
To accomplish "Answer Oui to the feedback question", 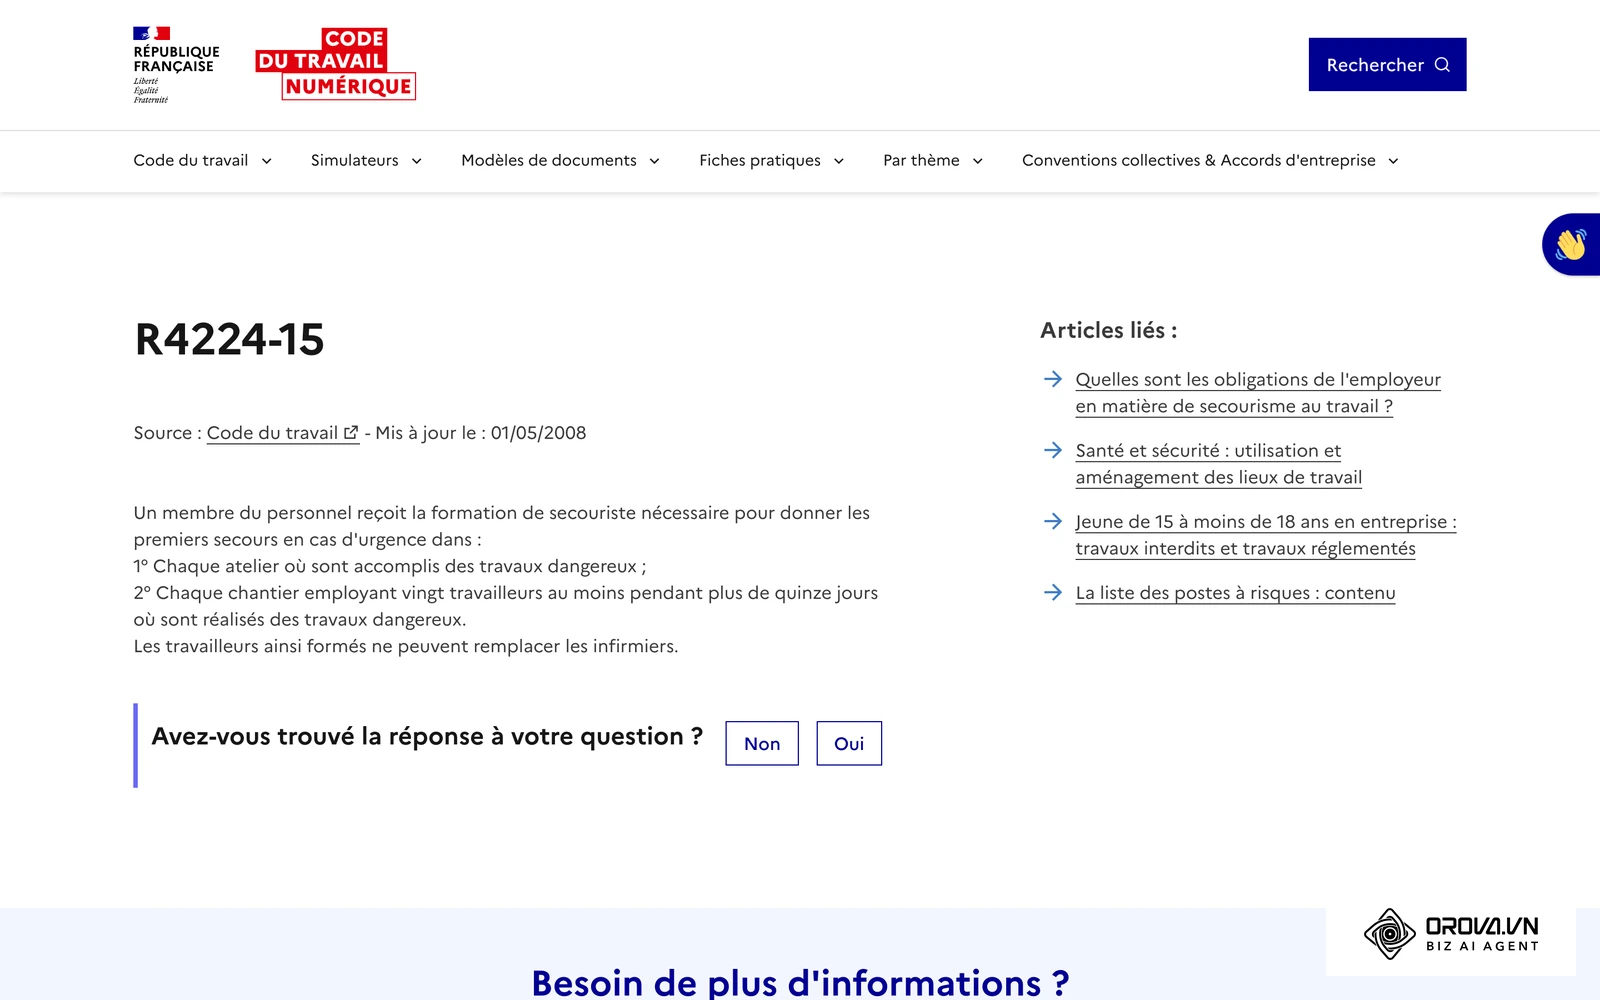I will 849,743.
